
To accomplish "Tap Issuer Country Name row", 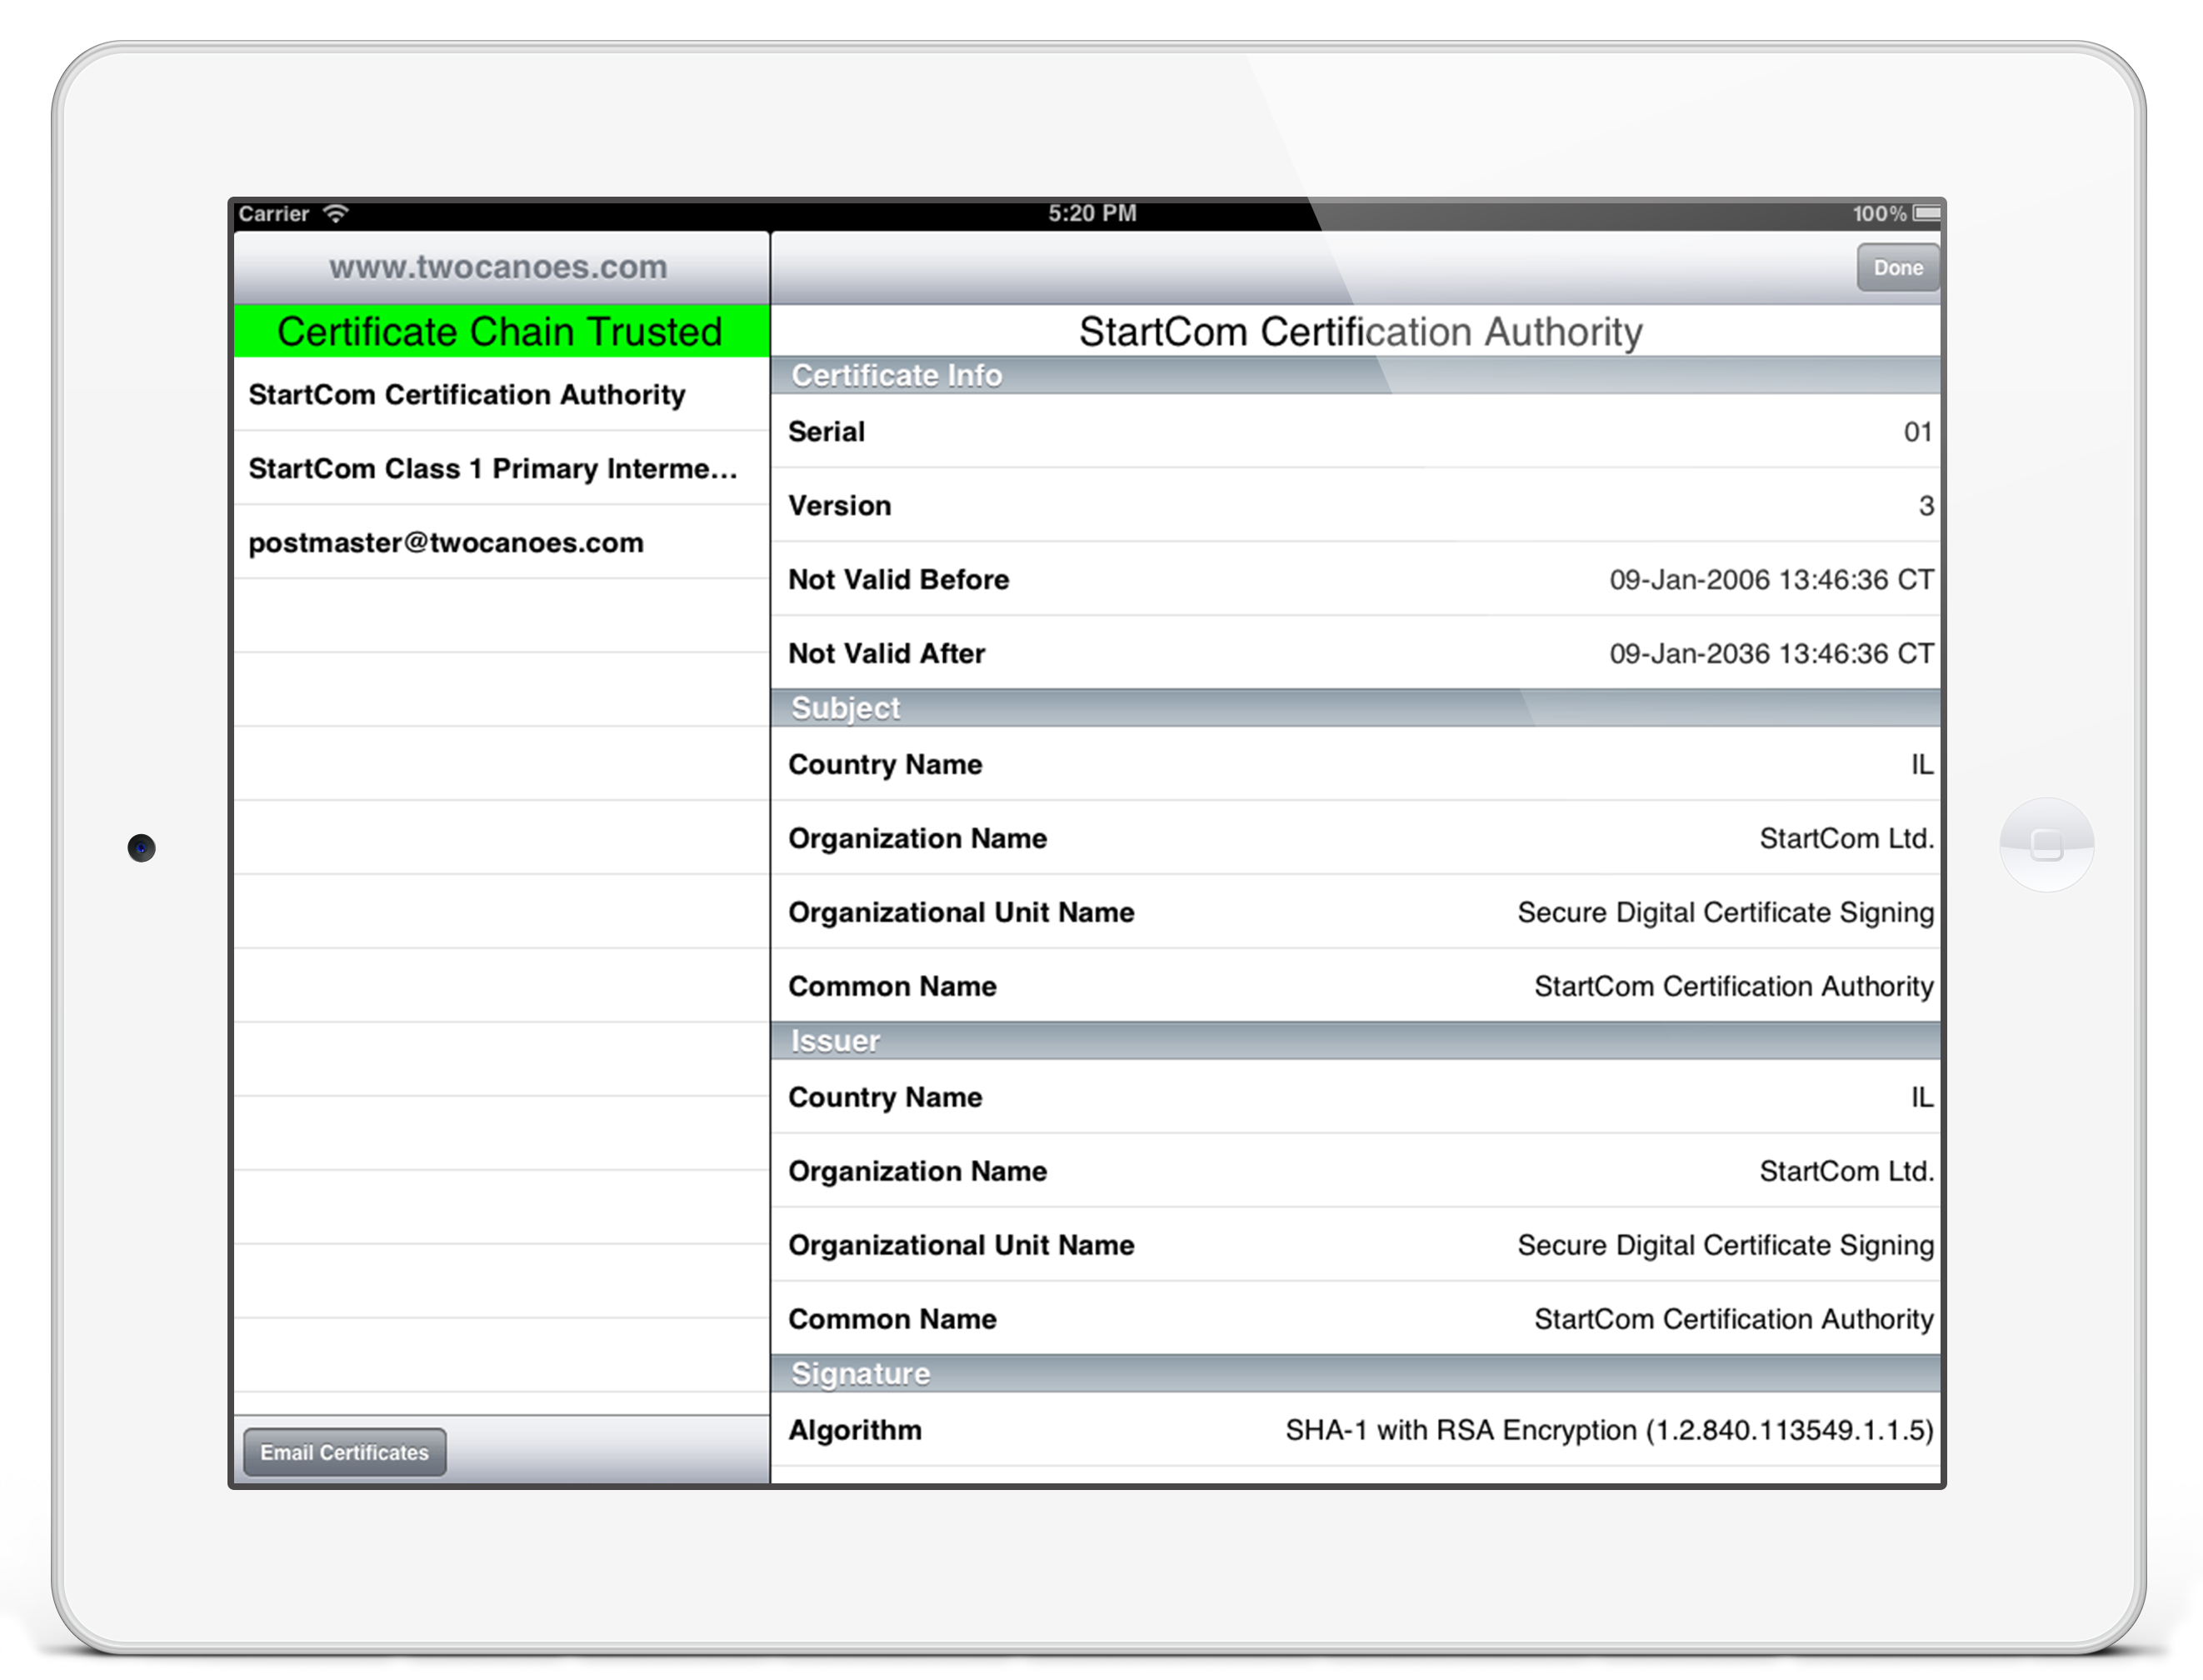I will coord(1355,1097).
